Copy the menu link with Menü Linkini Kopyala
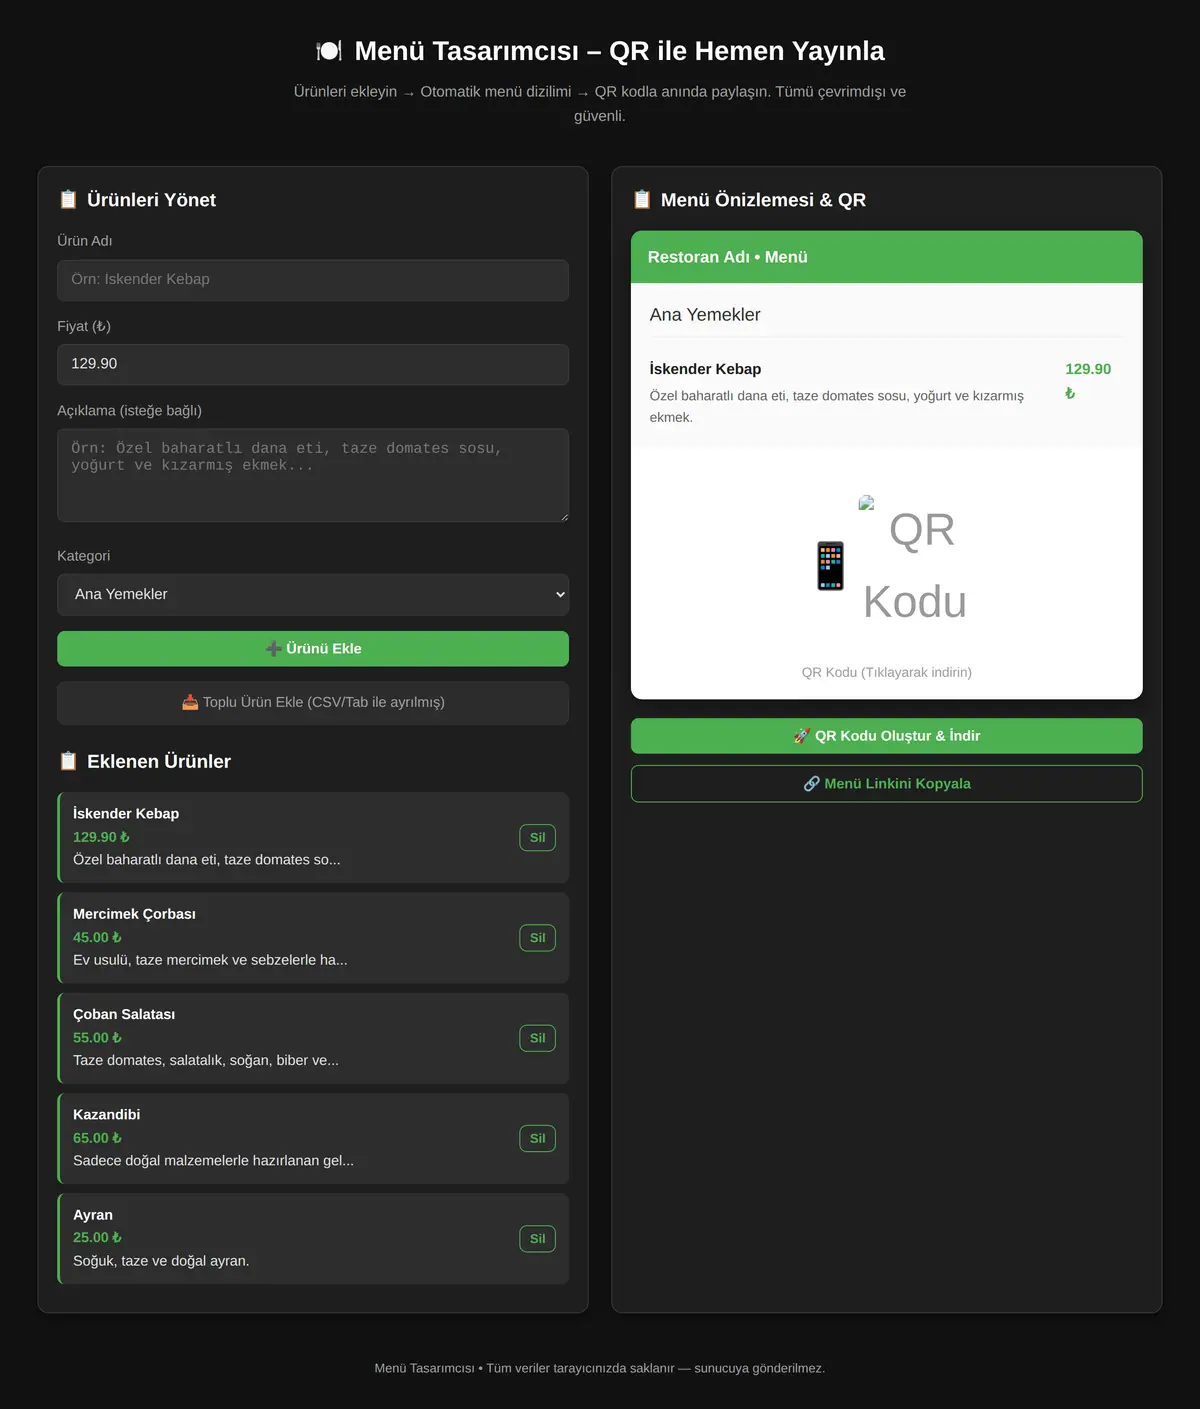Image resolution: width=1200 pixels, height=1409 pixels. tap(887, 784)
